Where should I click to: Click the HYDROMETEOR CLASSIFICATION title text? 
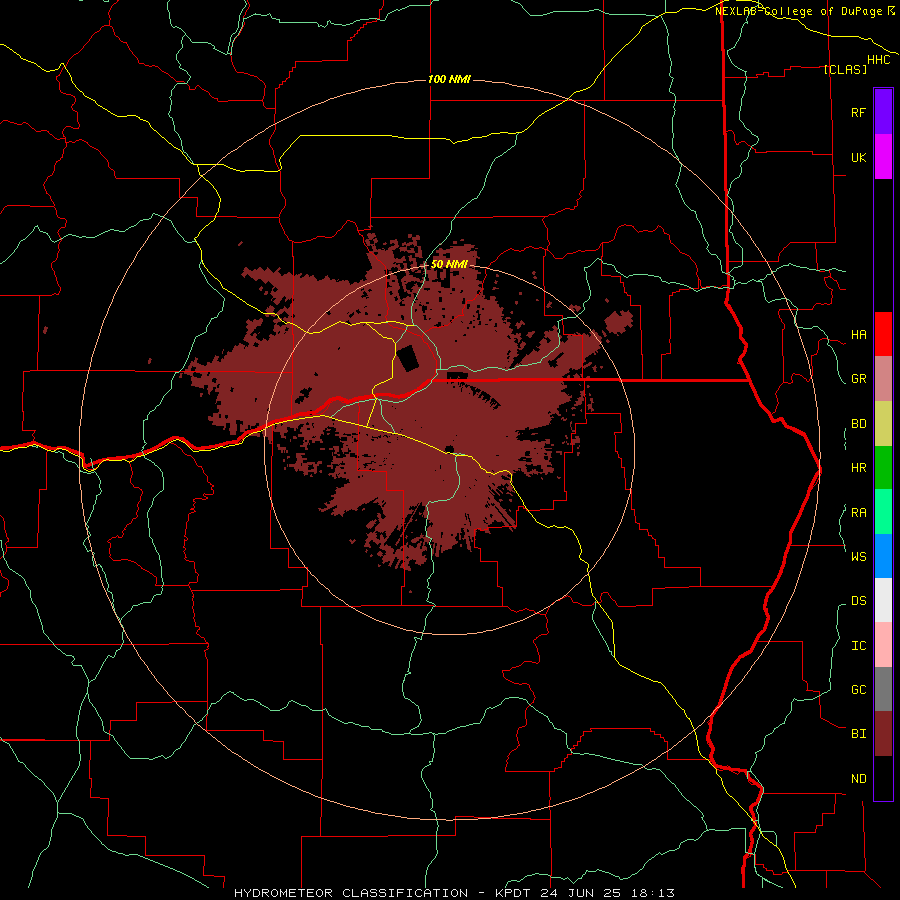351,893
